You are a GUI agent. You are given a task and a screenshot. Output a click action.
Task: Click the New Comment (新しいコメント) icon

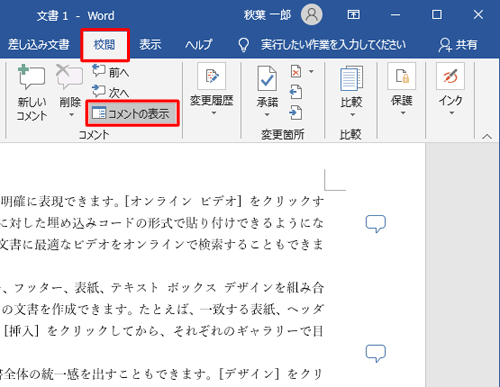coord(31,77)
